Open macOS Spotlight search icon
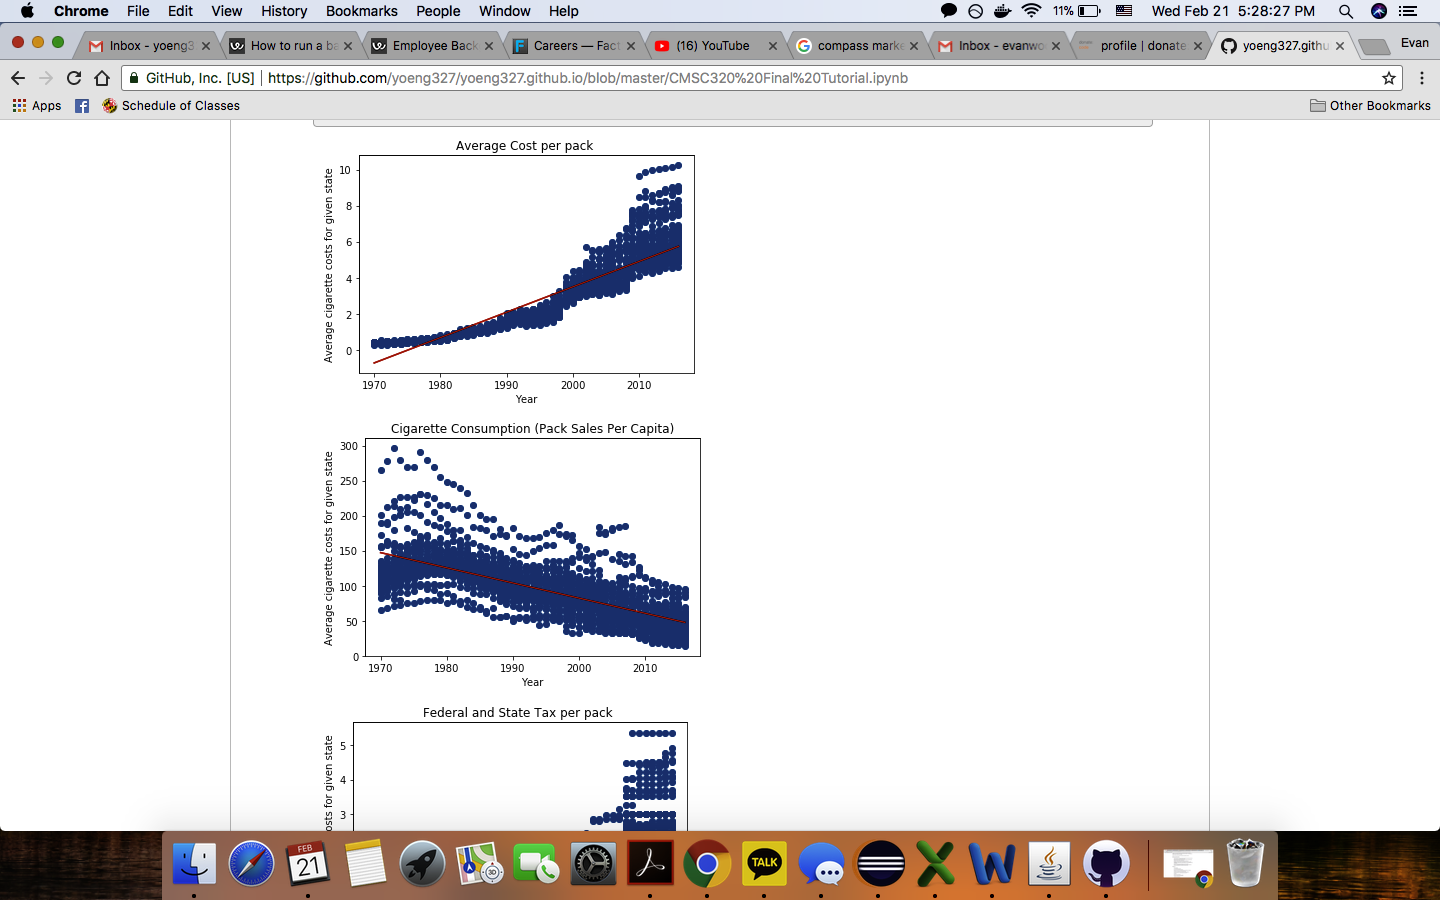This screenshot has width=1440, height=900. [x=1345, y=11]
